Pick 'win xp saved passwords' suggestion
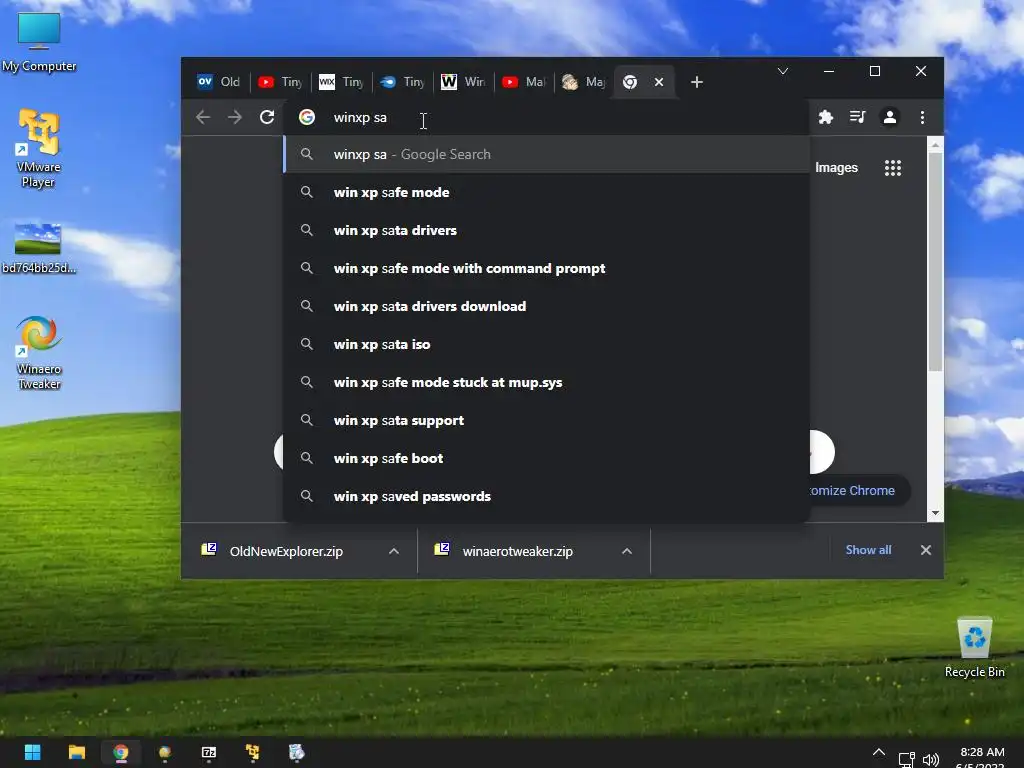 [x=547, y=496]
